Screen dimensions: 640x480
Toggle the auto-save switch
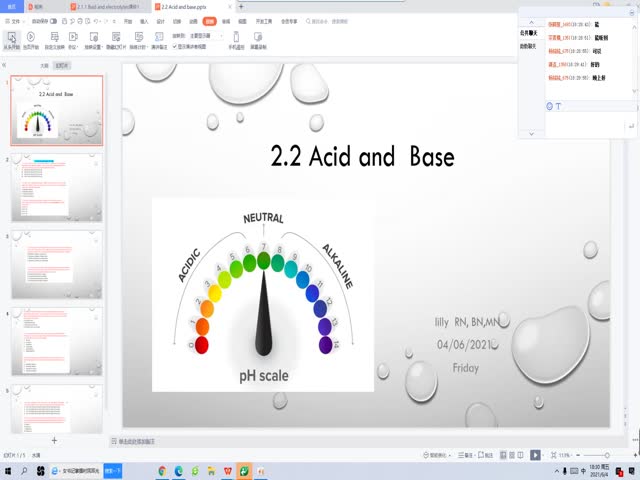(53, 21)
